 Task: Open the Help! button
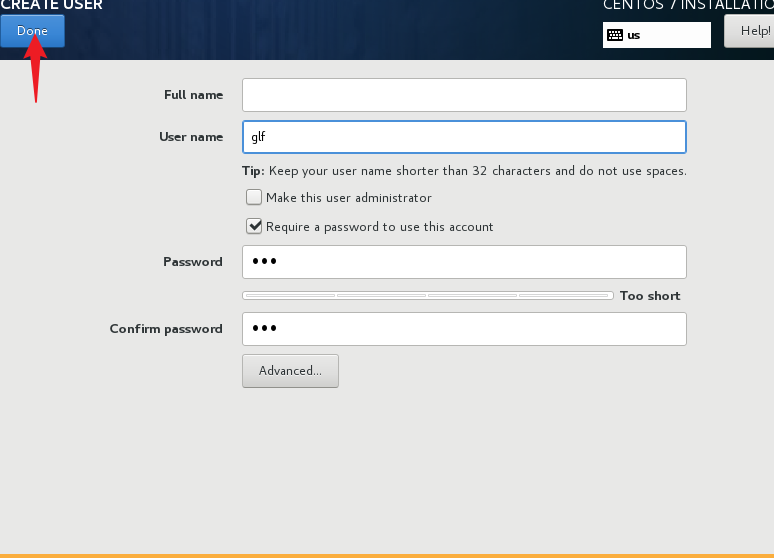point(749,31)
